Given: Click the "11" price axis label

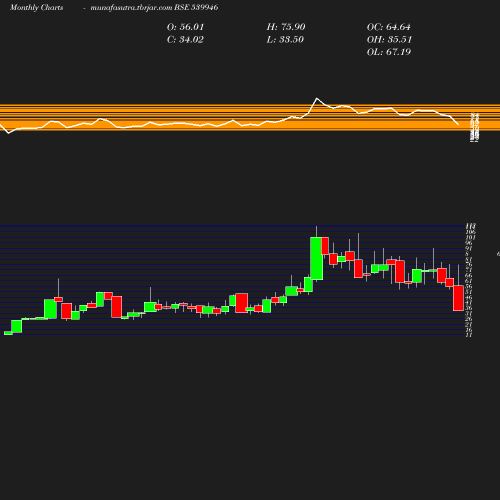Looking at the screenshot, I should click(469, 335).
